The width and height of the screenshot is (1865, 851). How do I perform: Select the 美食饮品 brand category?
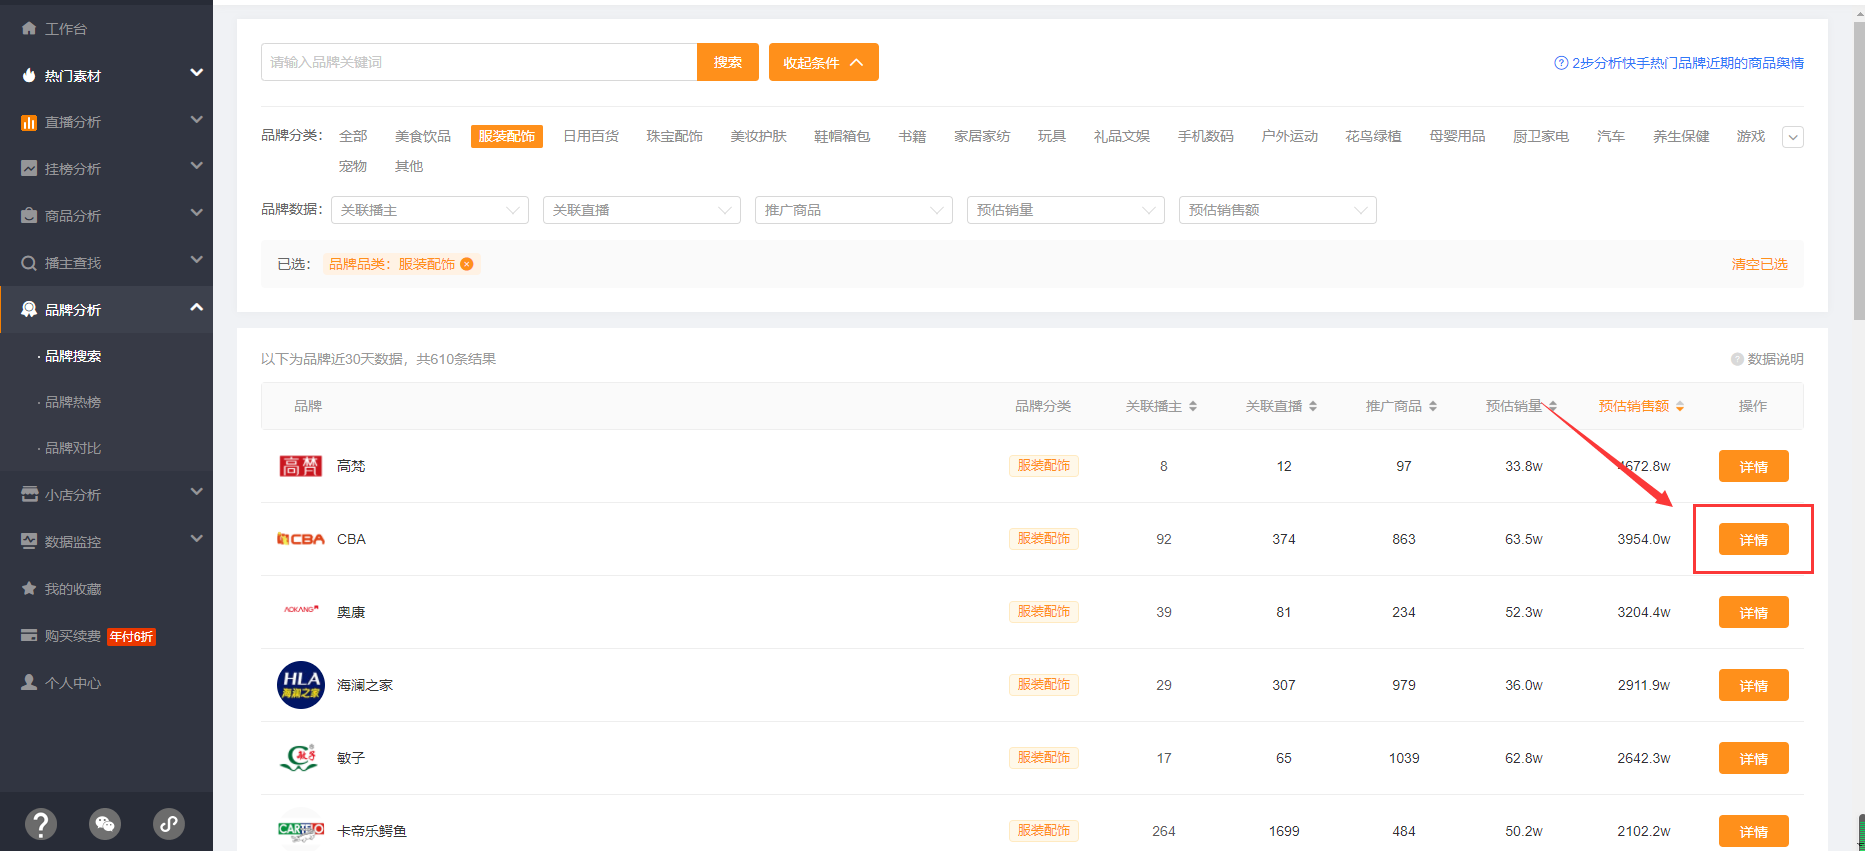(x=423, y=136)
